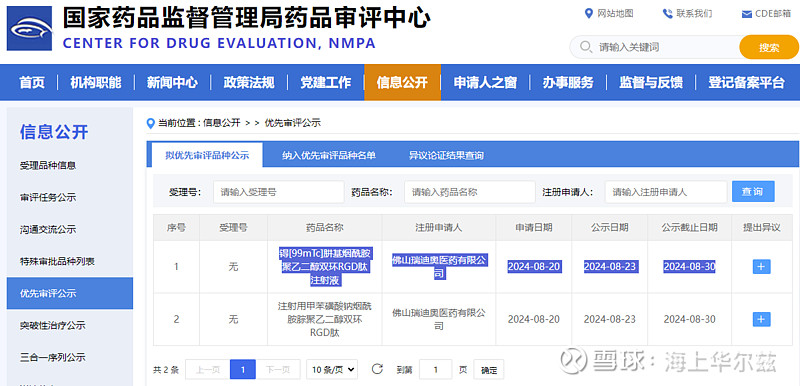The height and width of the screenshot is (386, 800).
Task: Click the blue 查询 button
Action: coord(753,192)
